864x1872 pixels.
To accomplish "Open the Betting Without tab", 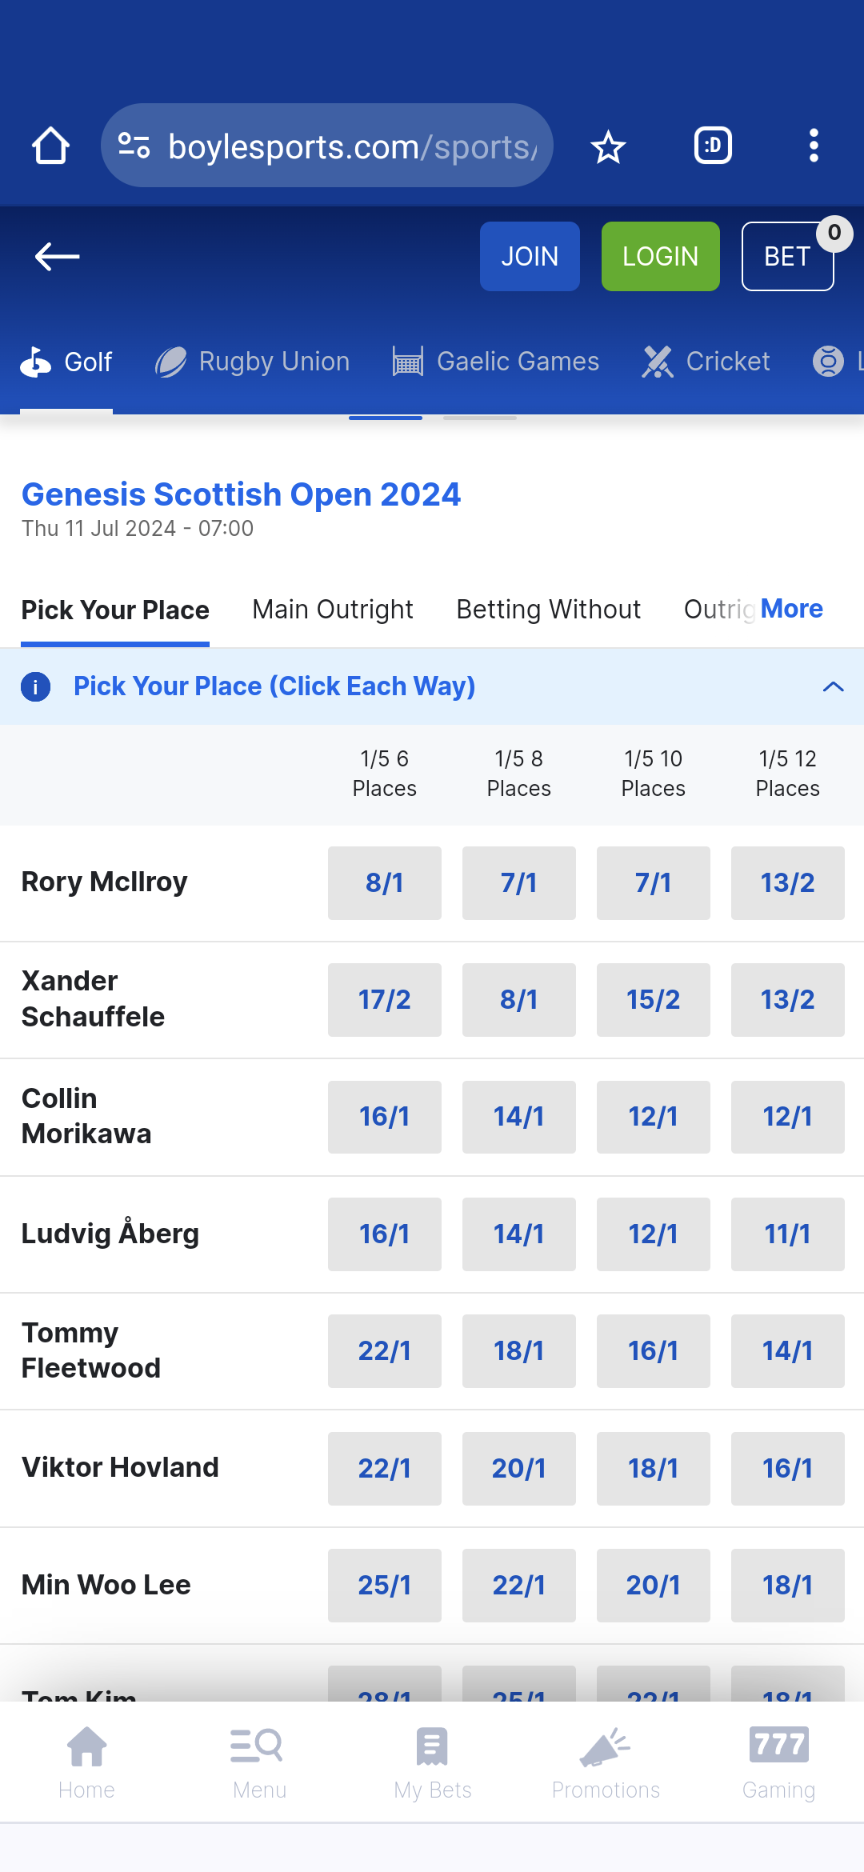I will 548,609.
